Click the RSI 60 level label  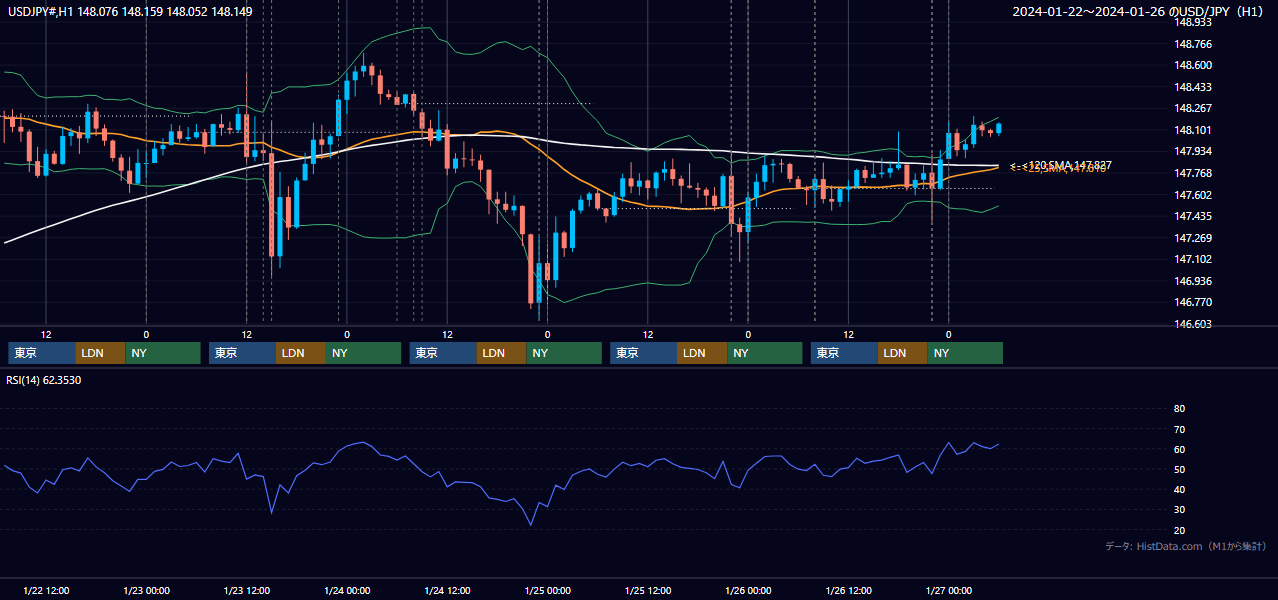(1179, 449)
